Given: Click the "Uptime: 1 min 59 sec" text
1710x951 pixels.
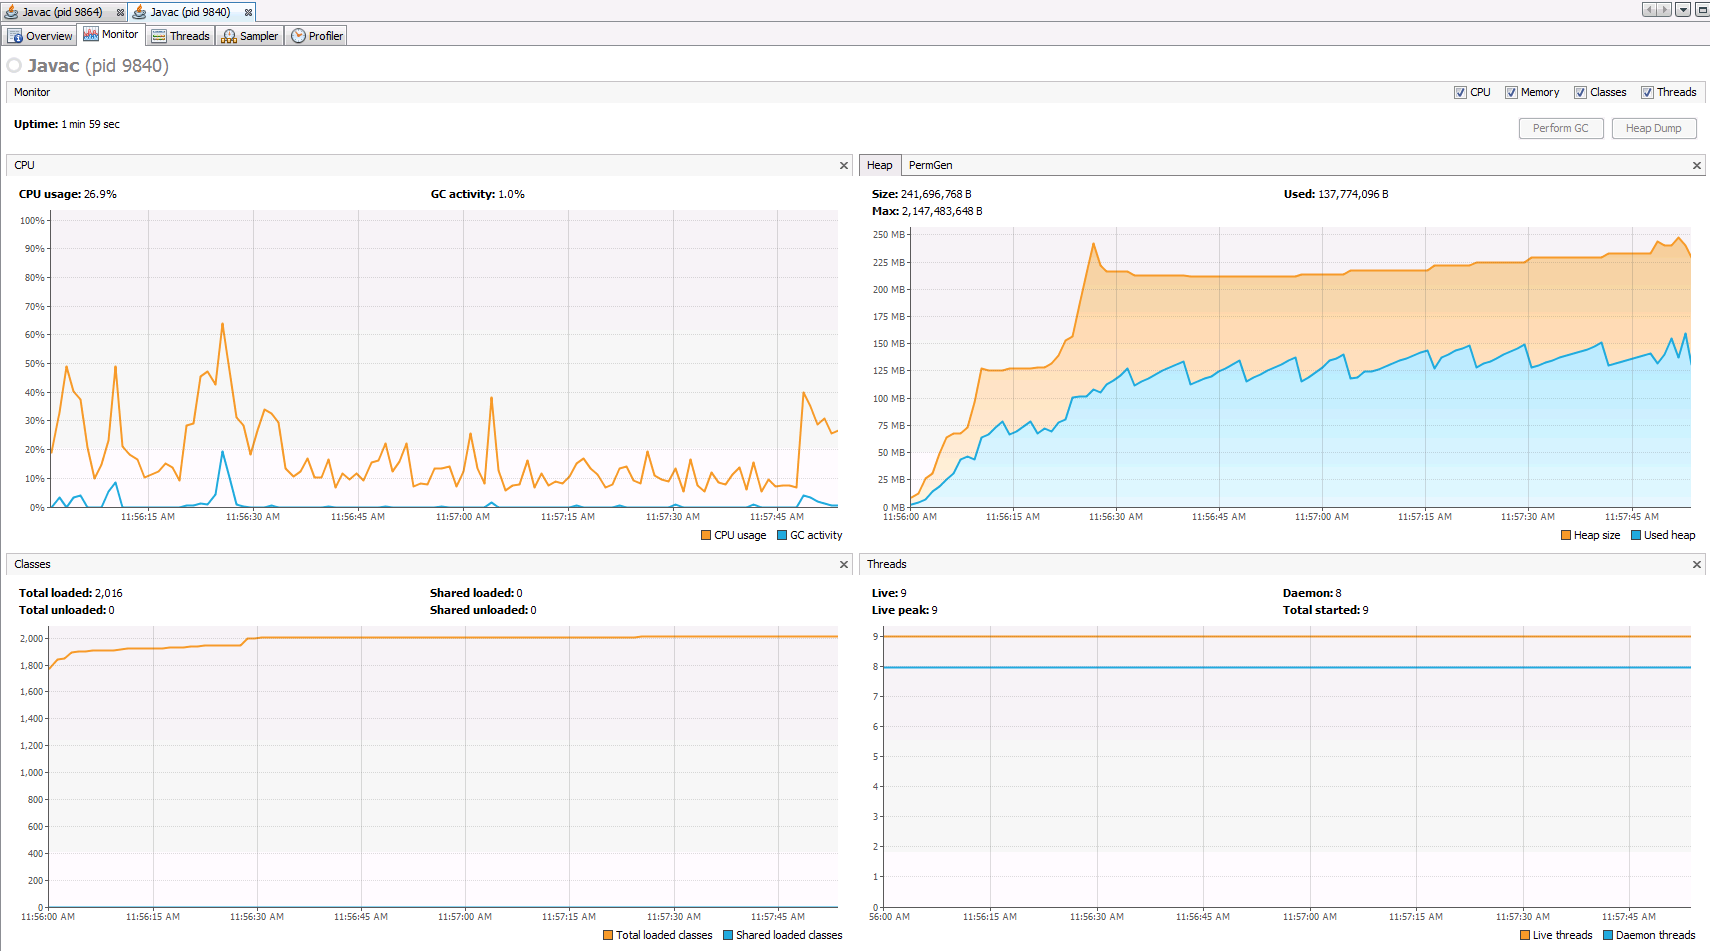Looking at the screenshot, I should pyautogui.click(x=67, y=124).
